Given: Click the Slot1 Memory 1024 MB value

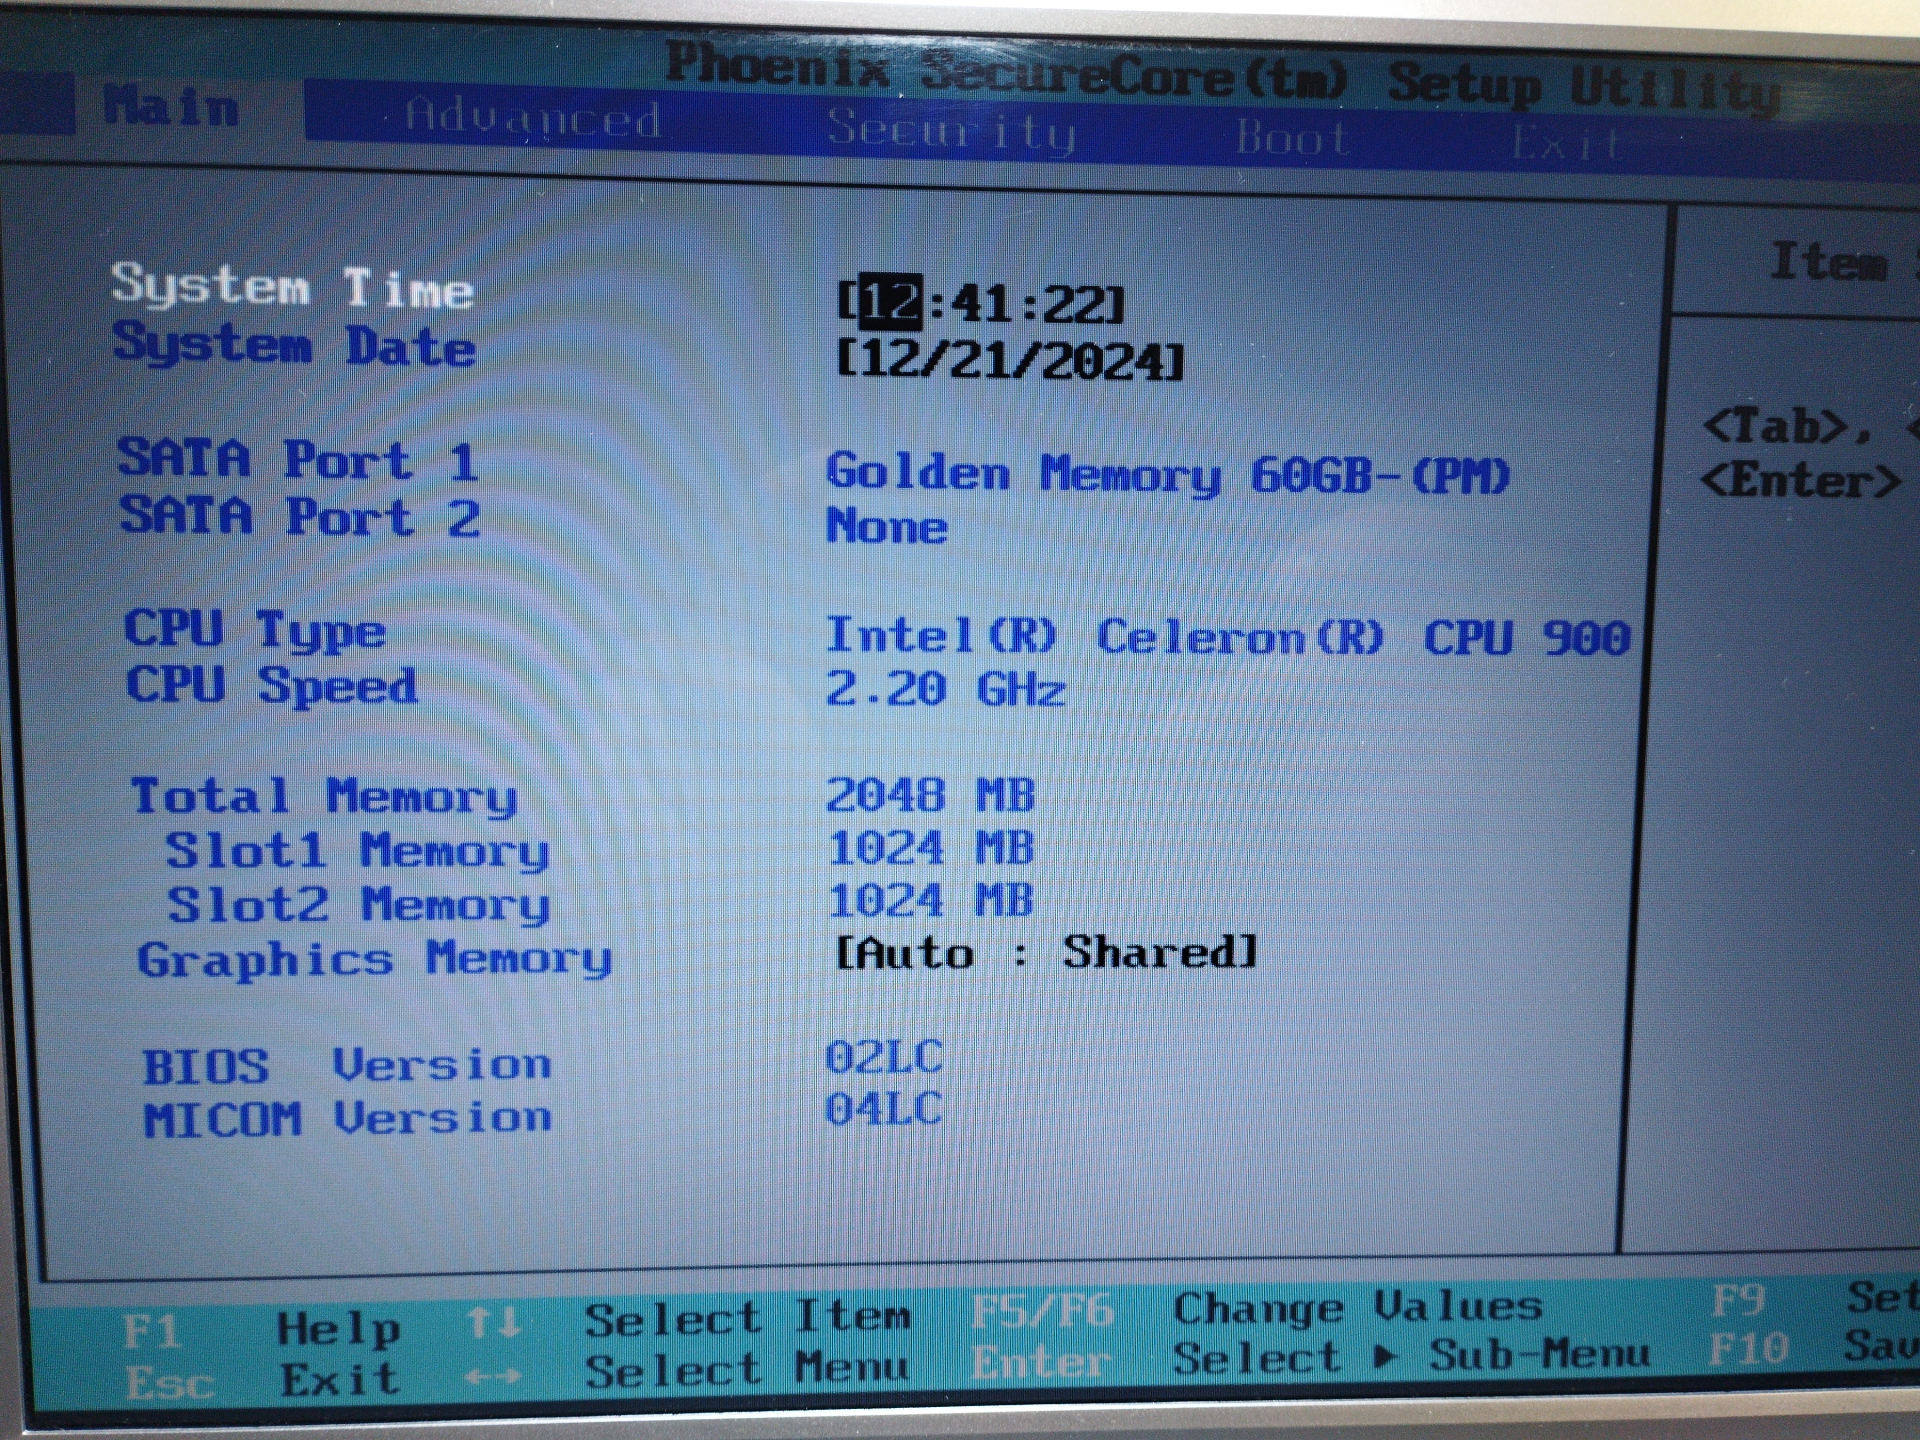Looking at the screenshot, I should coord(931,848).
